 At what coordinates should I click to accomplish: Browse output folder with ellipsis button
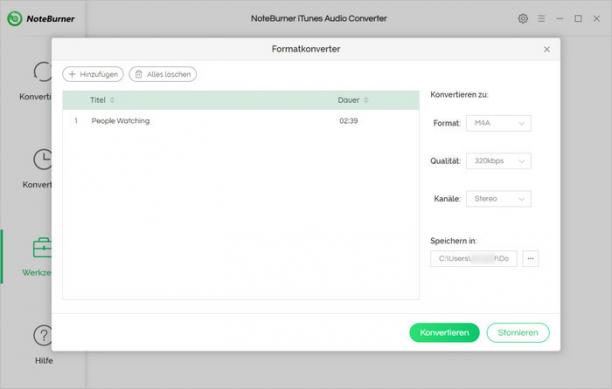pyautogui.click(x=530, y=259)
